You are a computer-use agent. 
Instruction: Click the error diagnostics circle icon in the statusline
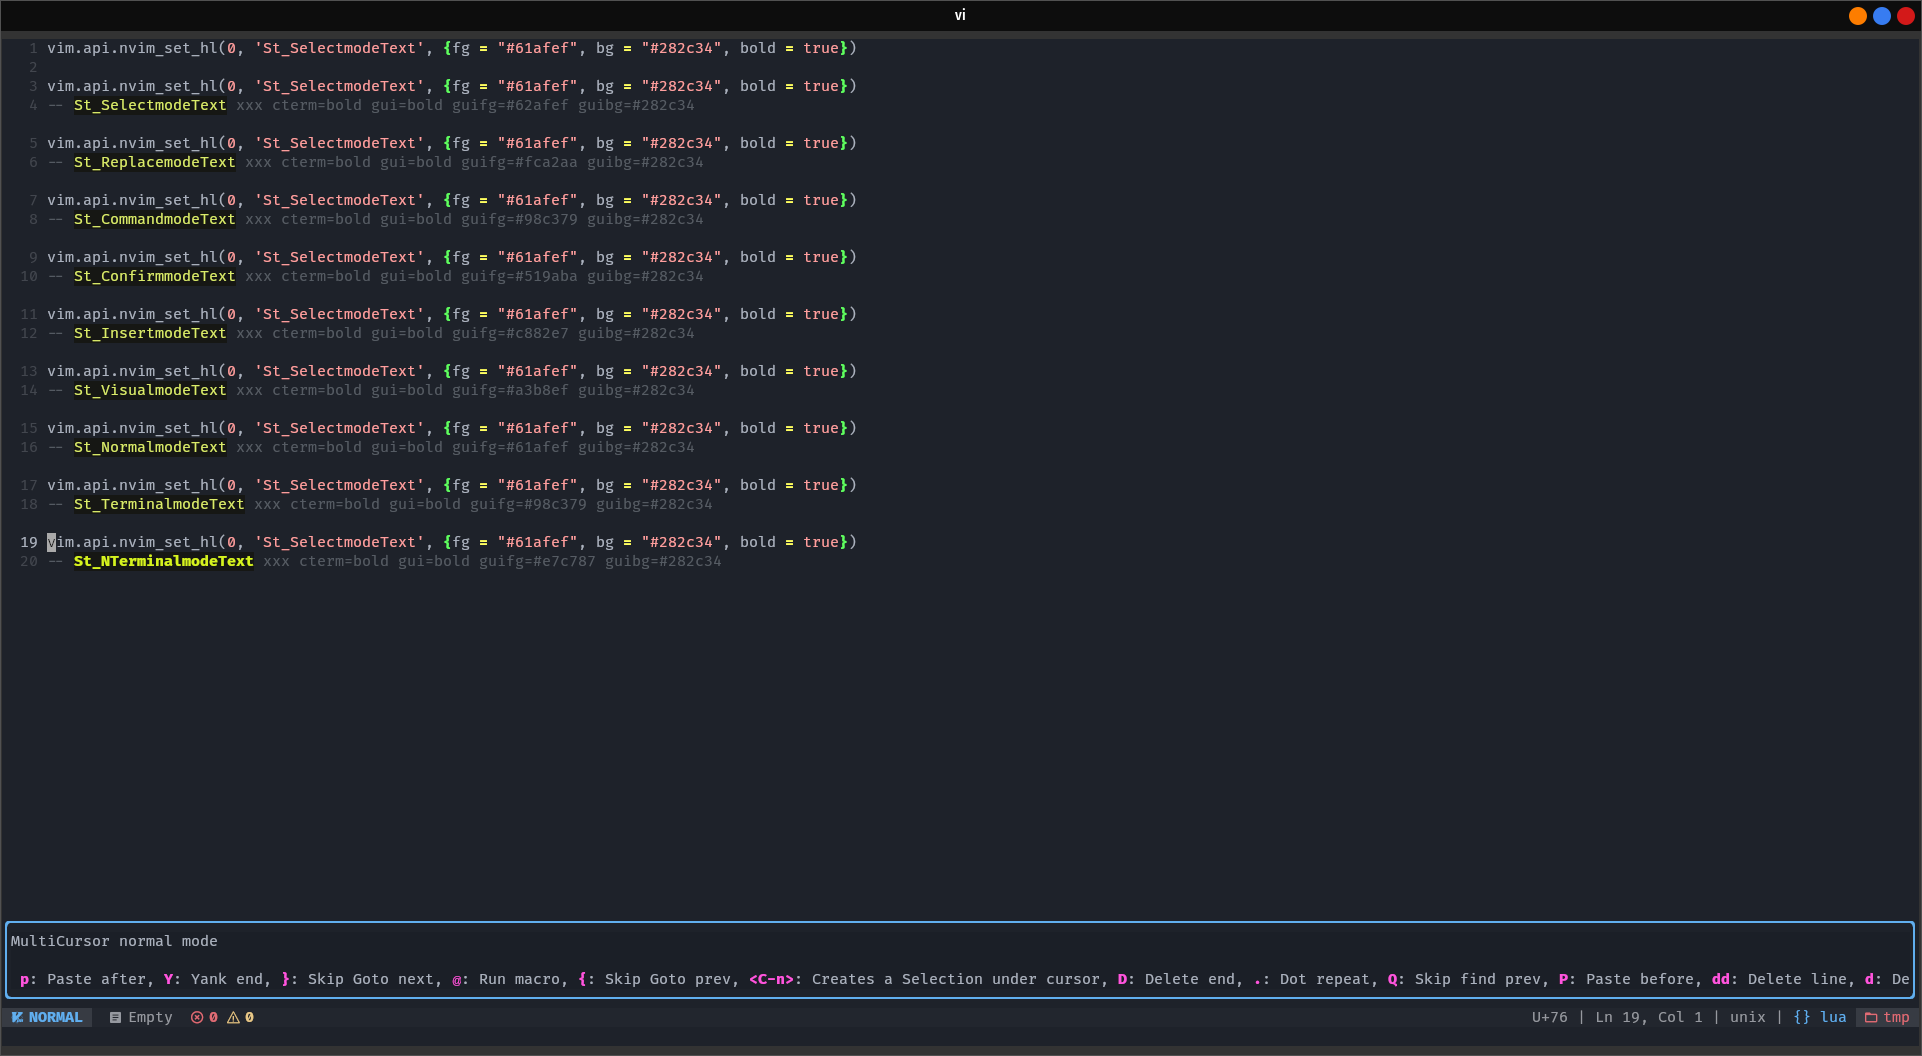(x=197, y=1017)
